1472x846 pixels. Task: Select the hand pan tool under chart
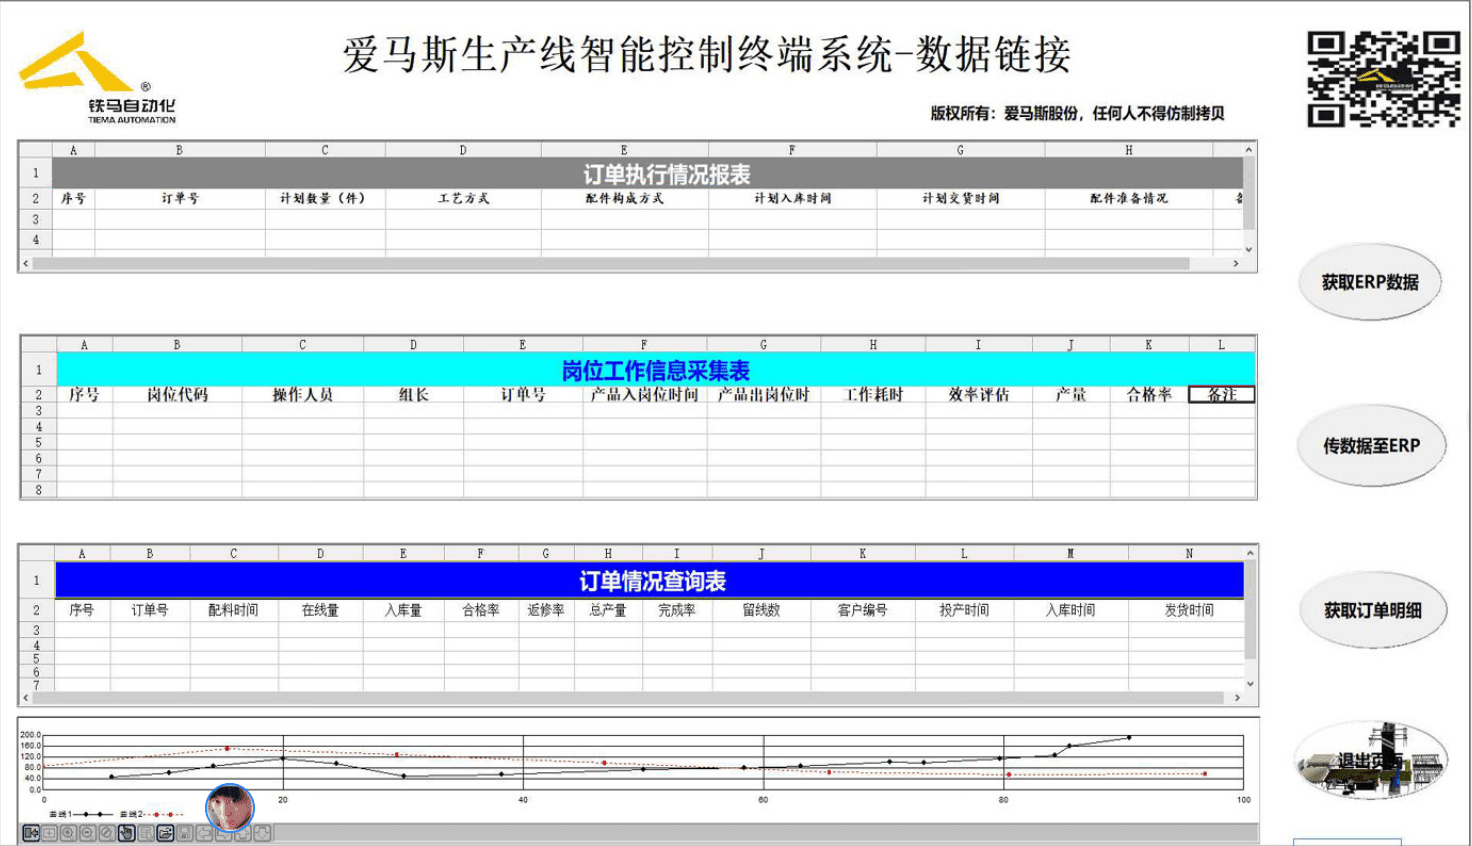(x=126, y=833)
